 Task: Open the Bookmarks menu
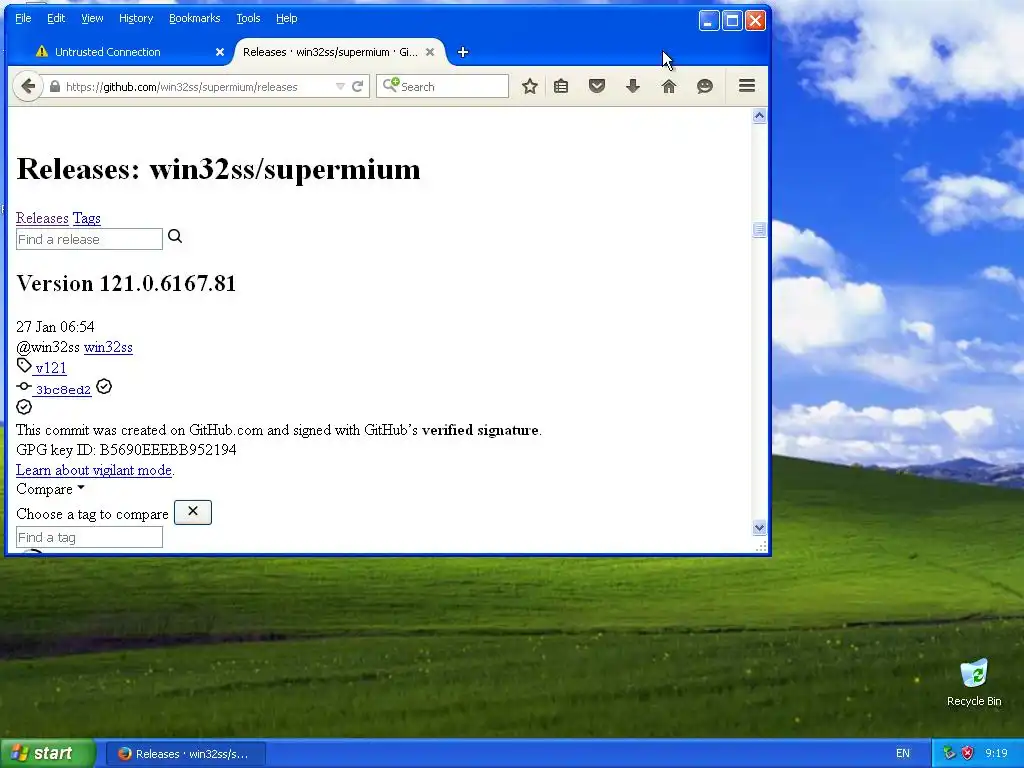(195, 18)
